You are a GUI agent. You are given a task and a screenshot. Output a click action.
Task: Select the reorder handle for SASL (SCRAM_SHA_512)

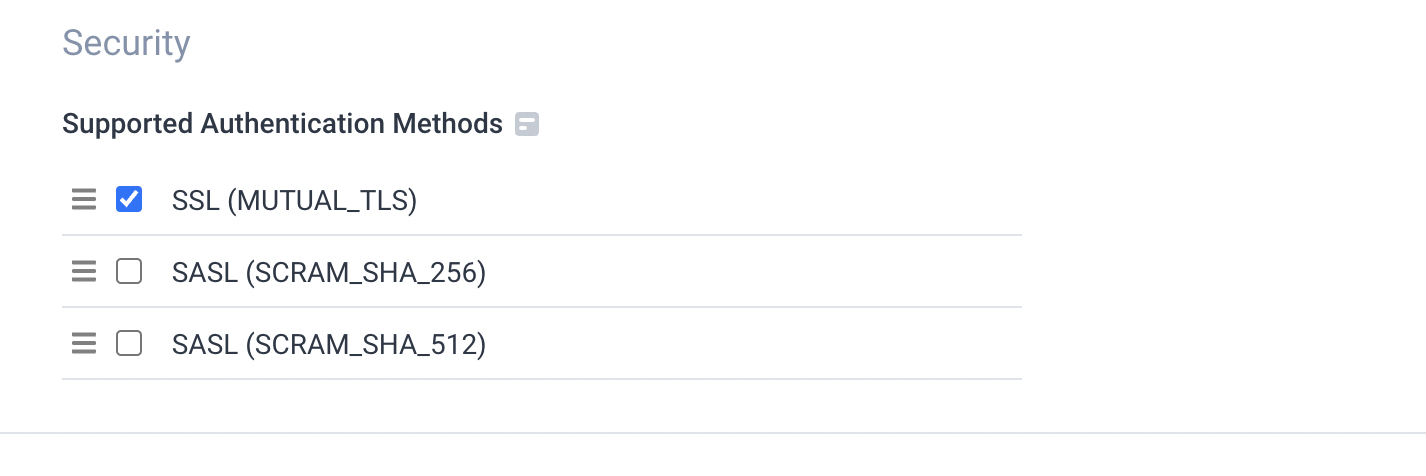point(84,344)
